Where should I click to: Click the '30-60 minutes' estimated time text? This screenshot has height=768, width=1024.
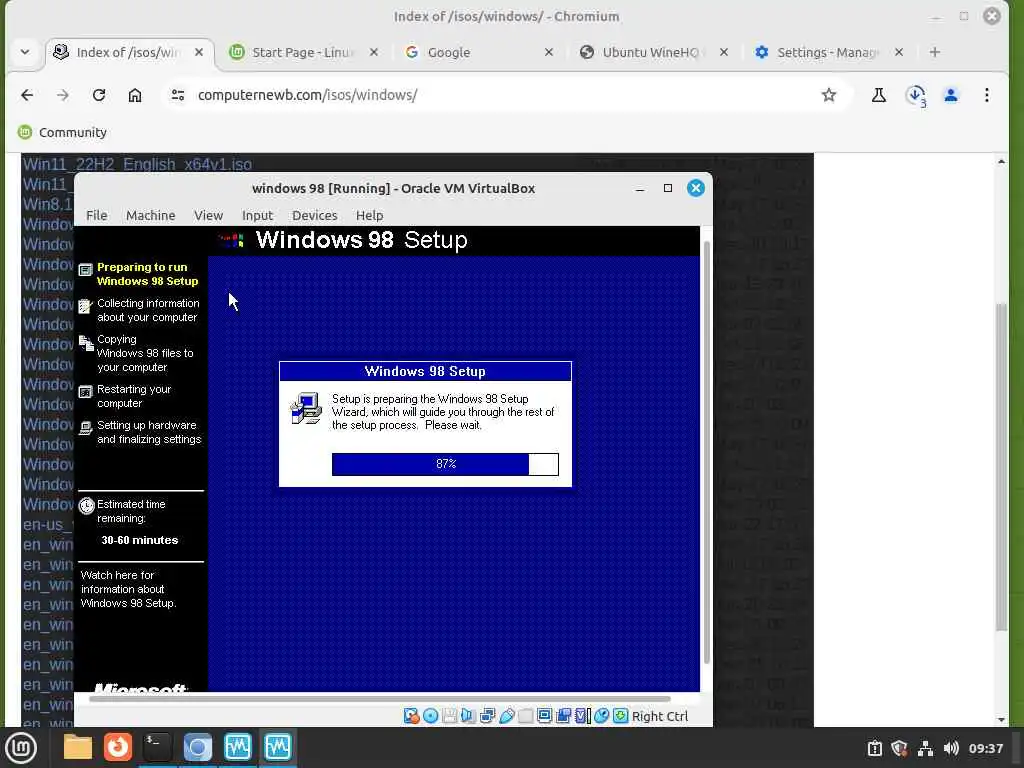click(x=140, y=540)
